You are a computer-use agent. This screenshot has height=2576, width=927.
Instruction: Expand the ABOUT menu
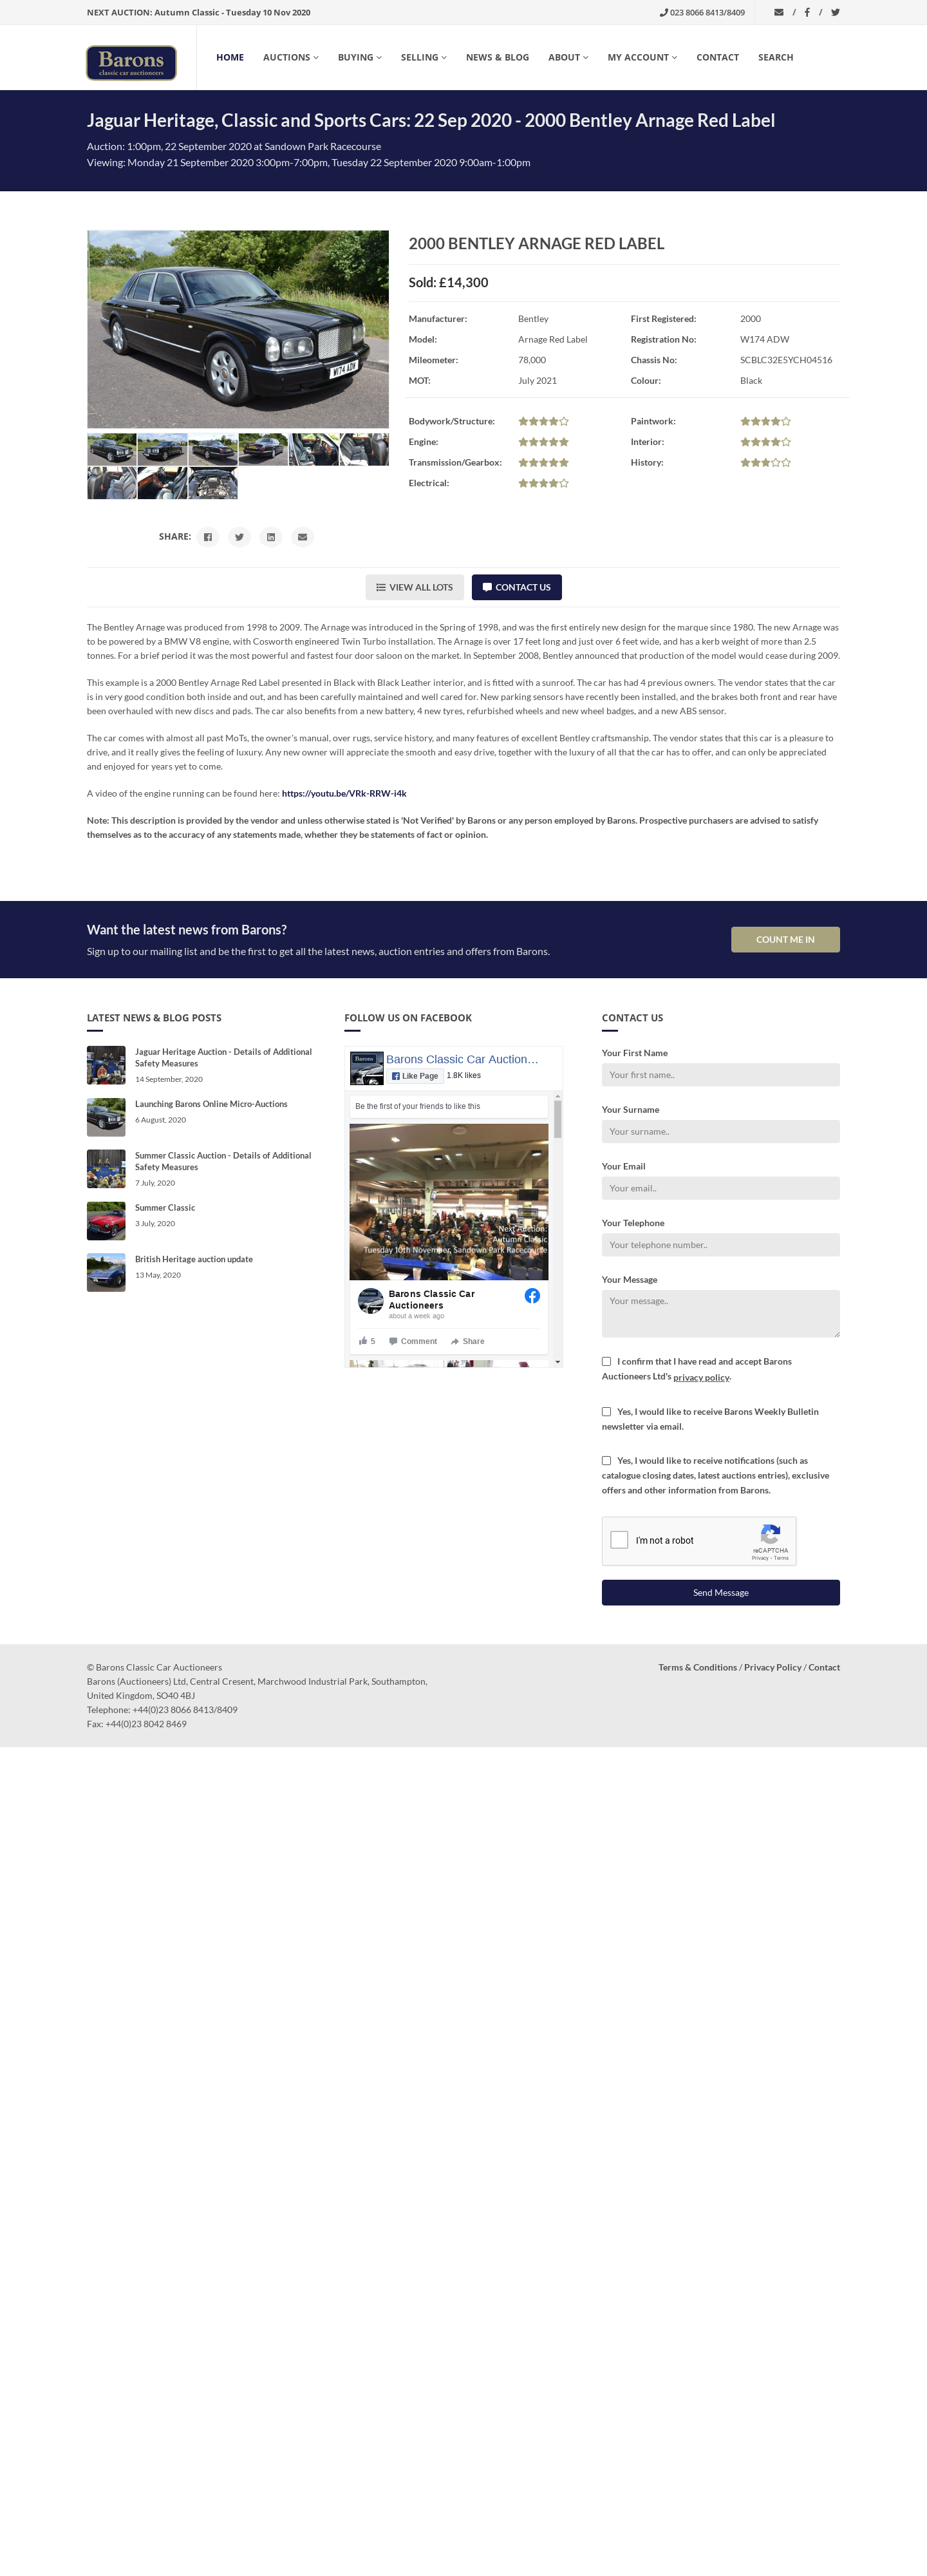568,57
